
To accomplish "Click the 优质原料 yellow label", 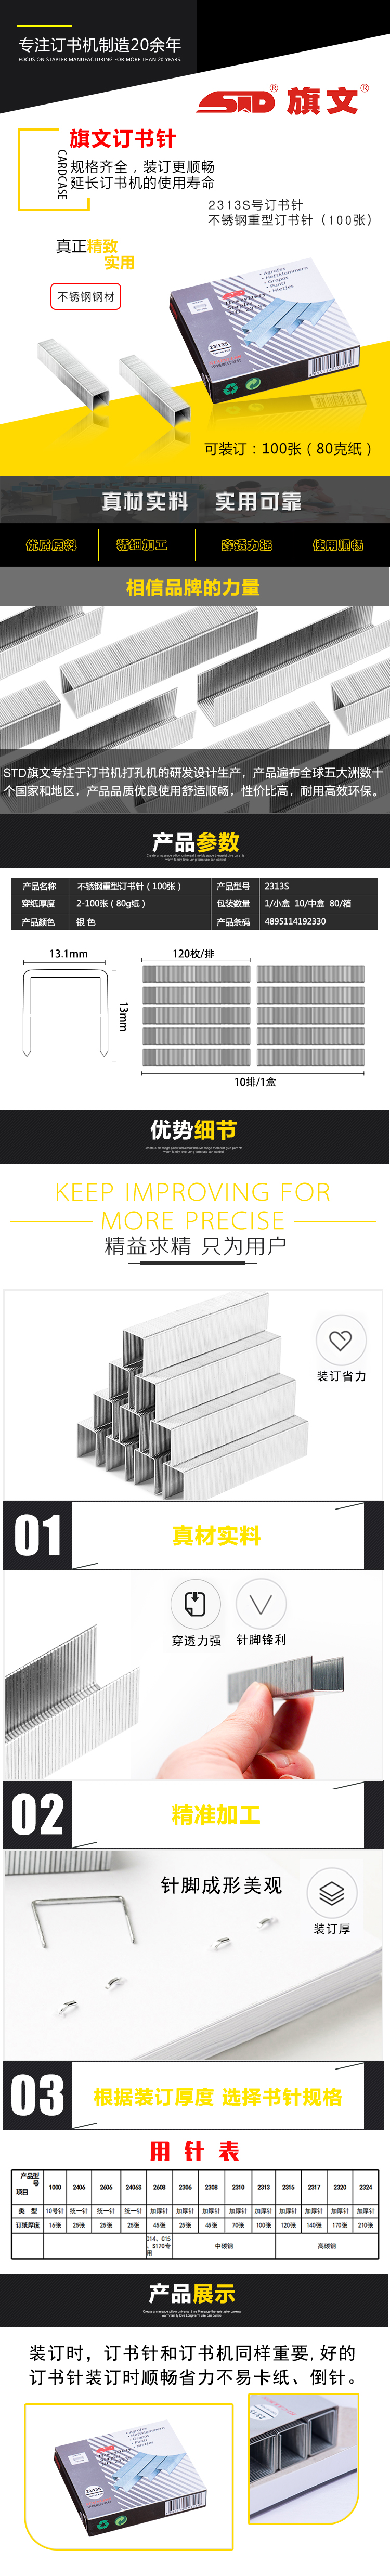I will (x=50, y=545).
